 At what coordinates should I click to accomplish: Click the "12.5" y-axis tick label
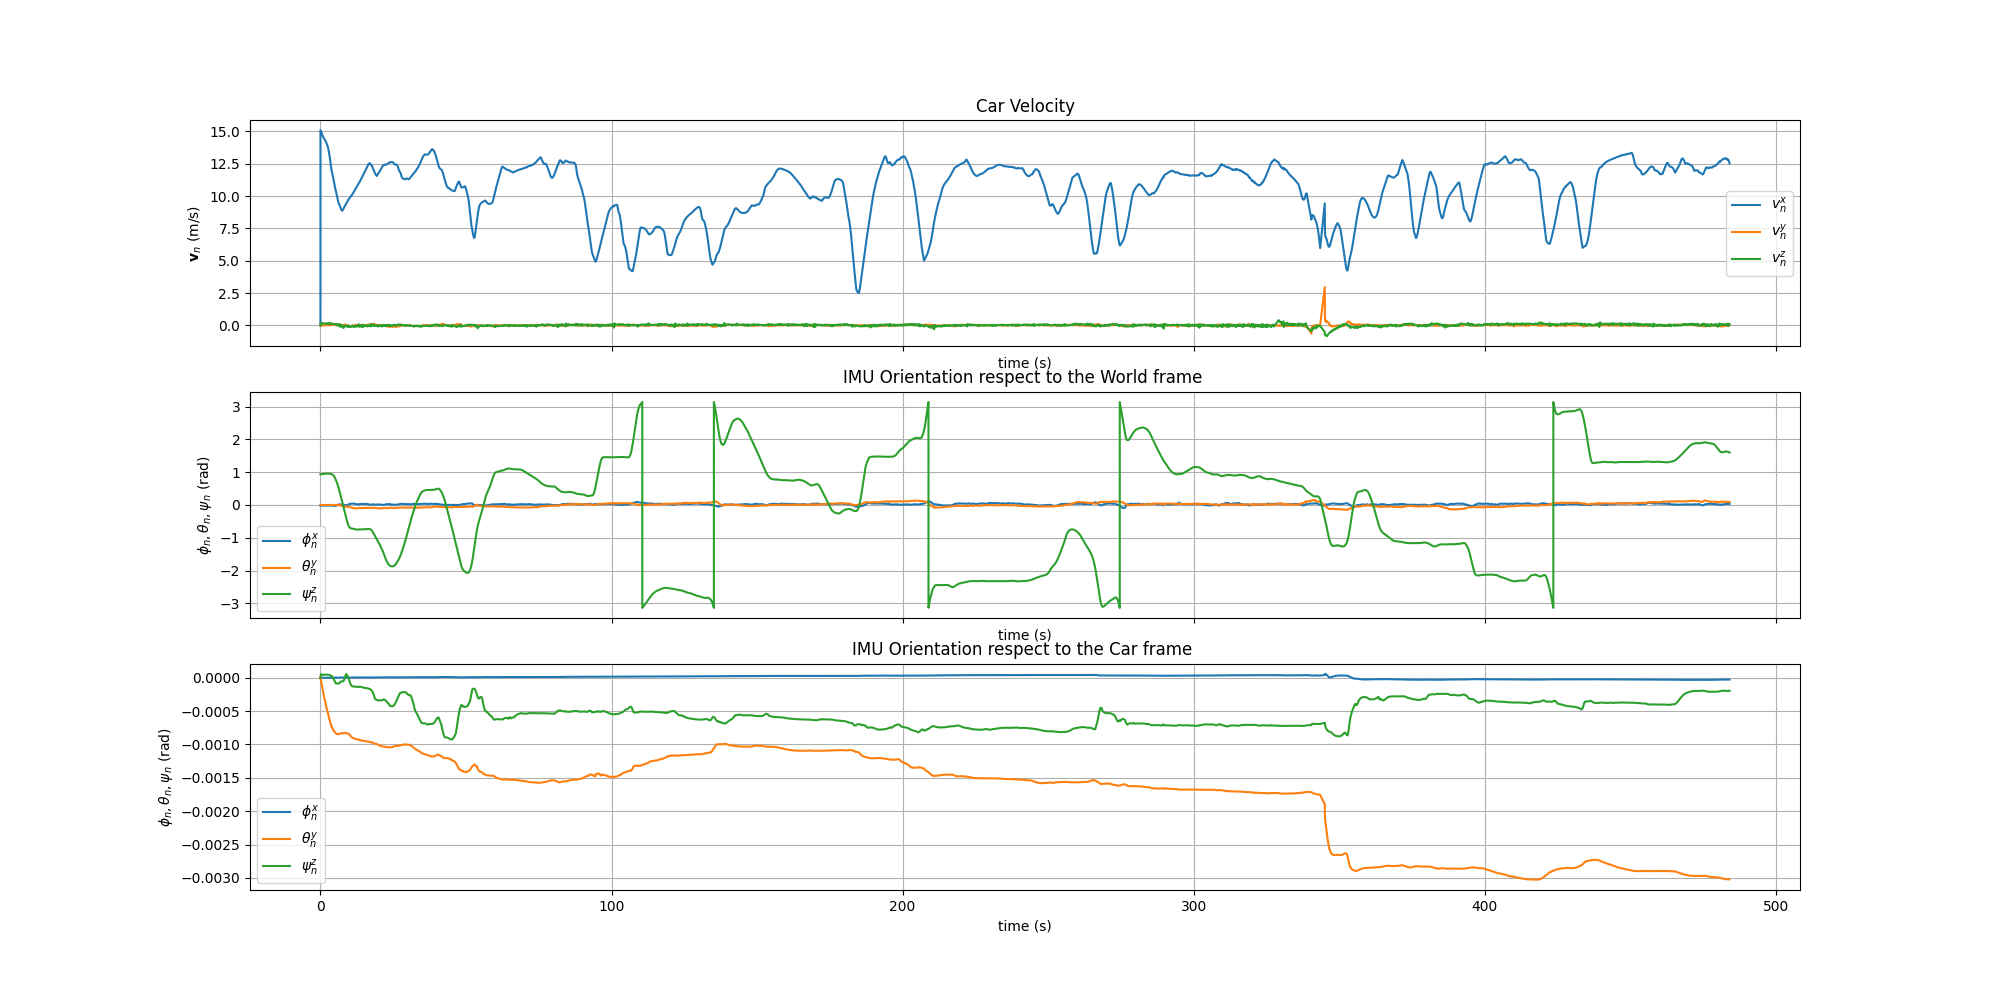[x=225, y=164]
